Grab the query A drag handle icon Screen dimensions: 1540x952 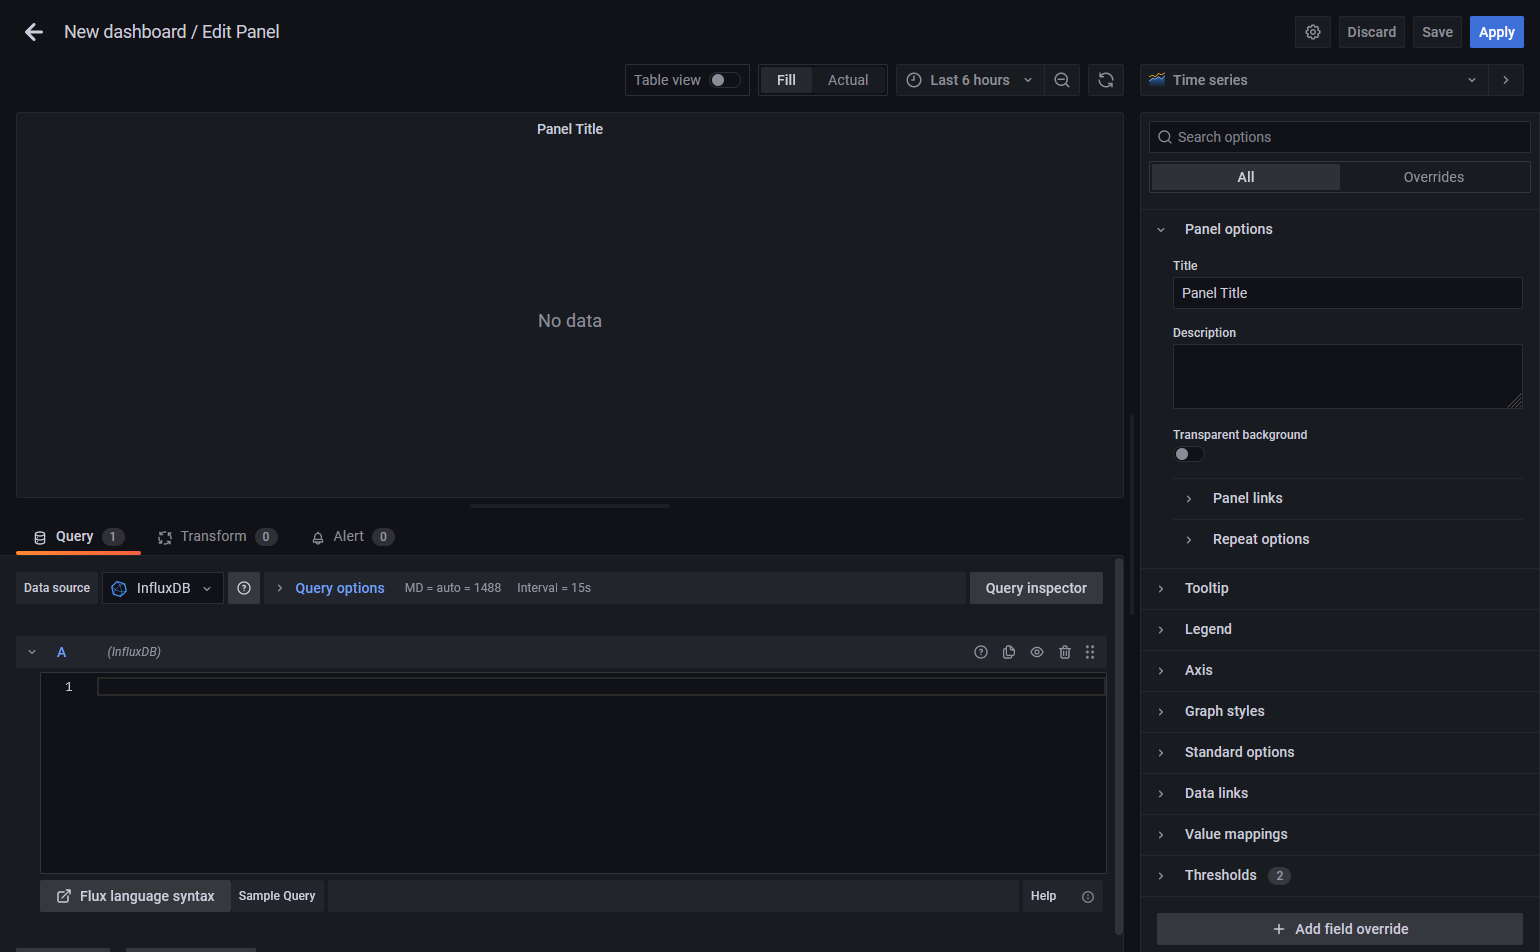point(1090,651)
